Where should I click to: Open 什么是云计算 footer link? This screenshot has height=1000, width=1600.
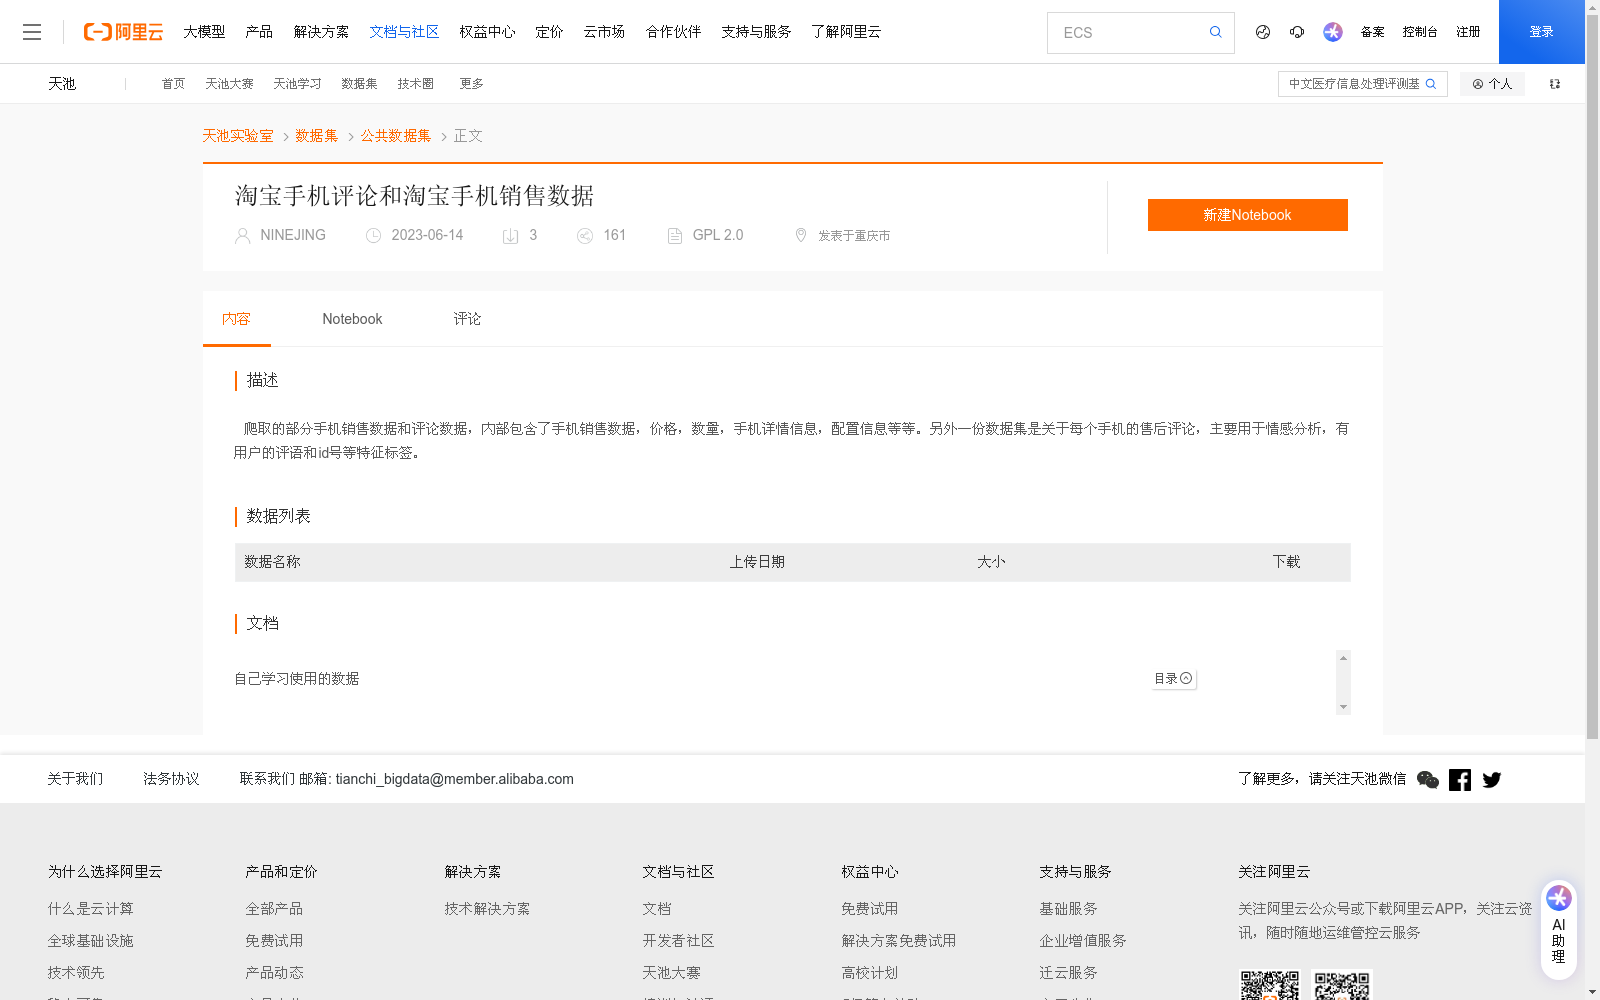click(90, 909)
